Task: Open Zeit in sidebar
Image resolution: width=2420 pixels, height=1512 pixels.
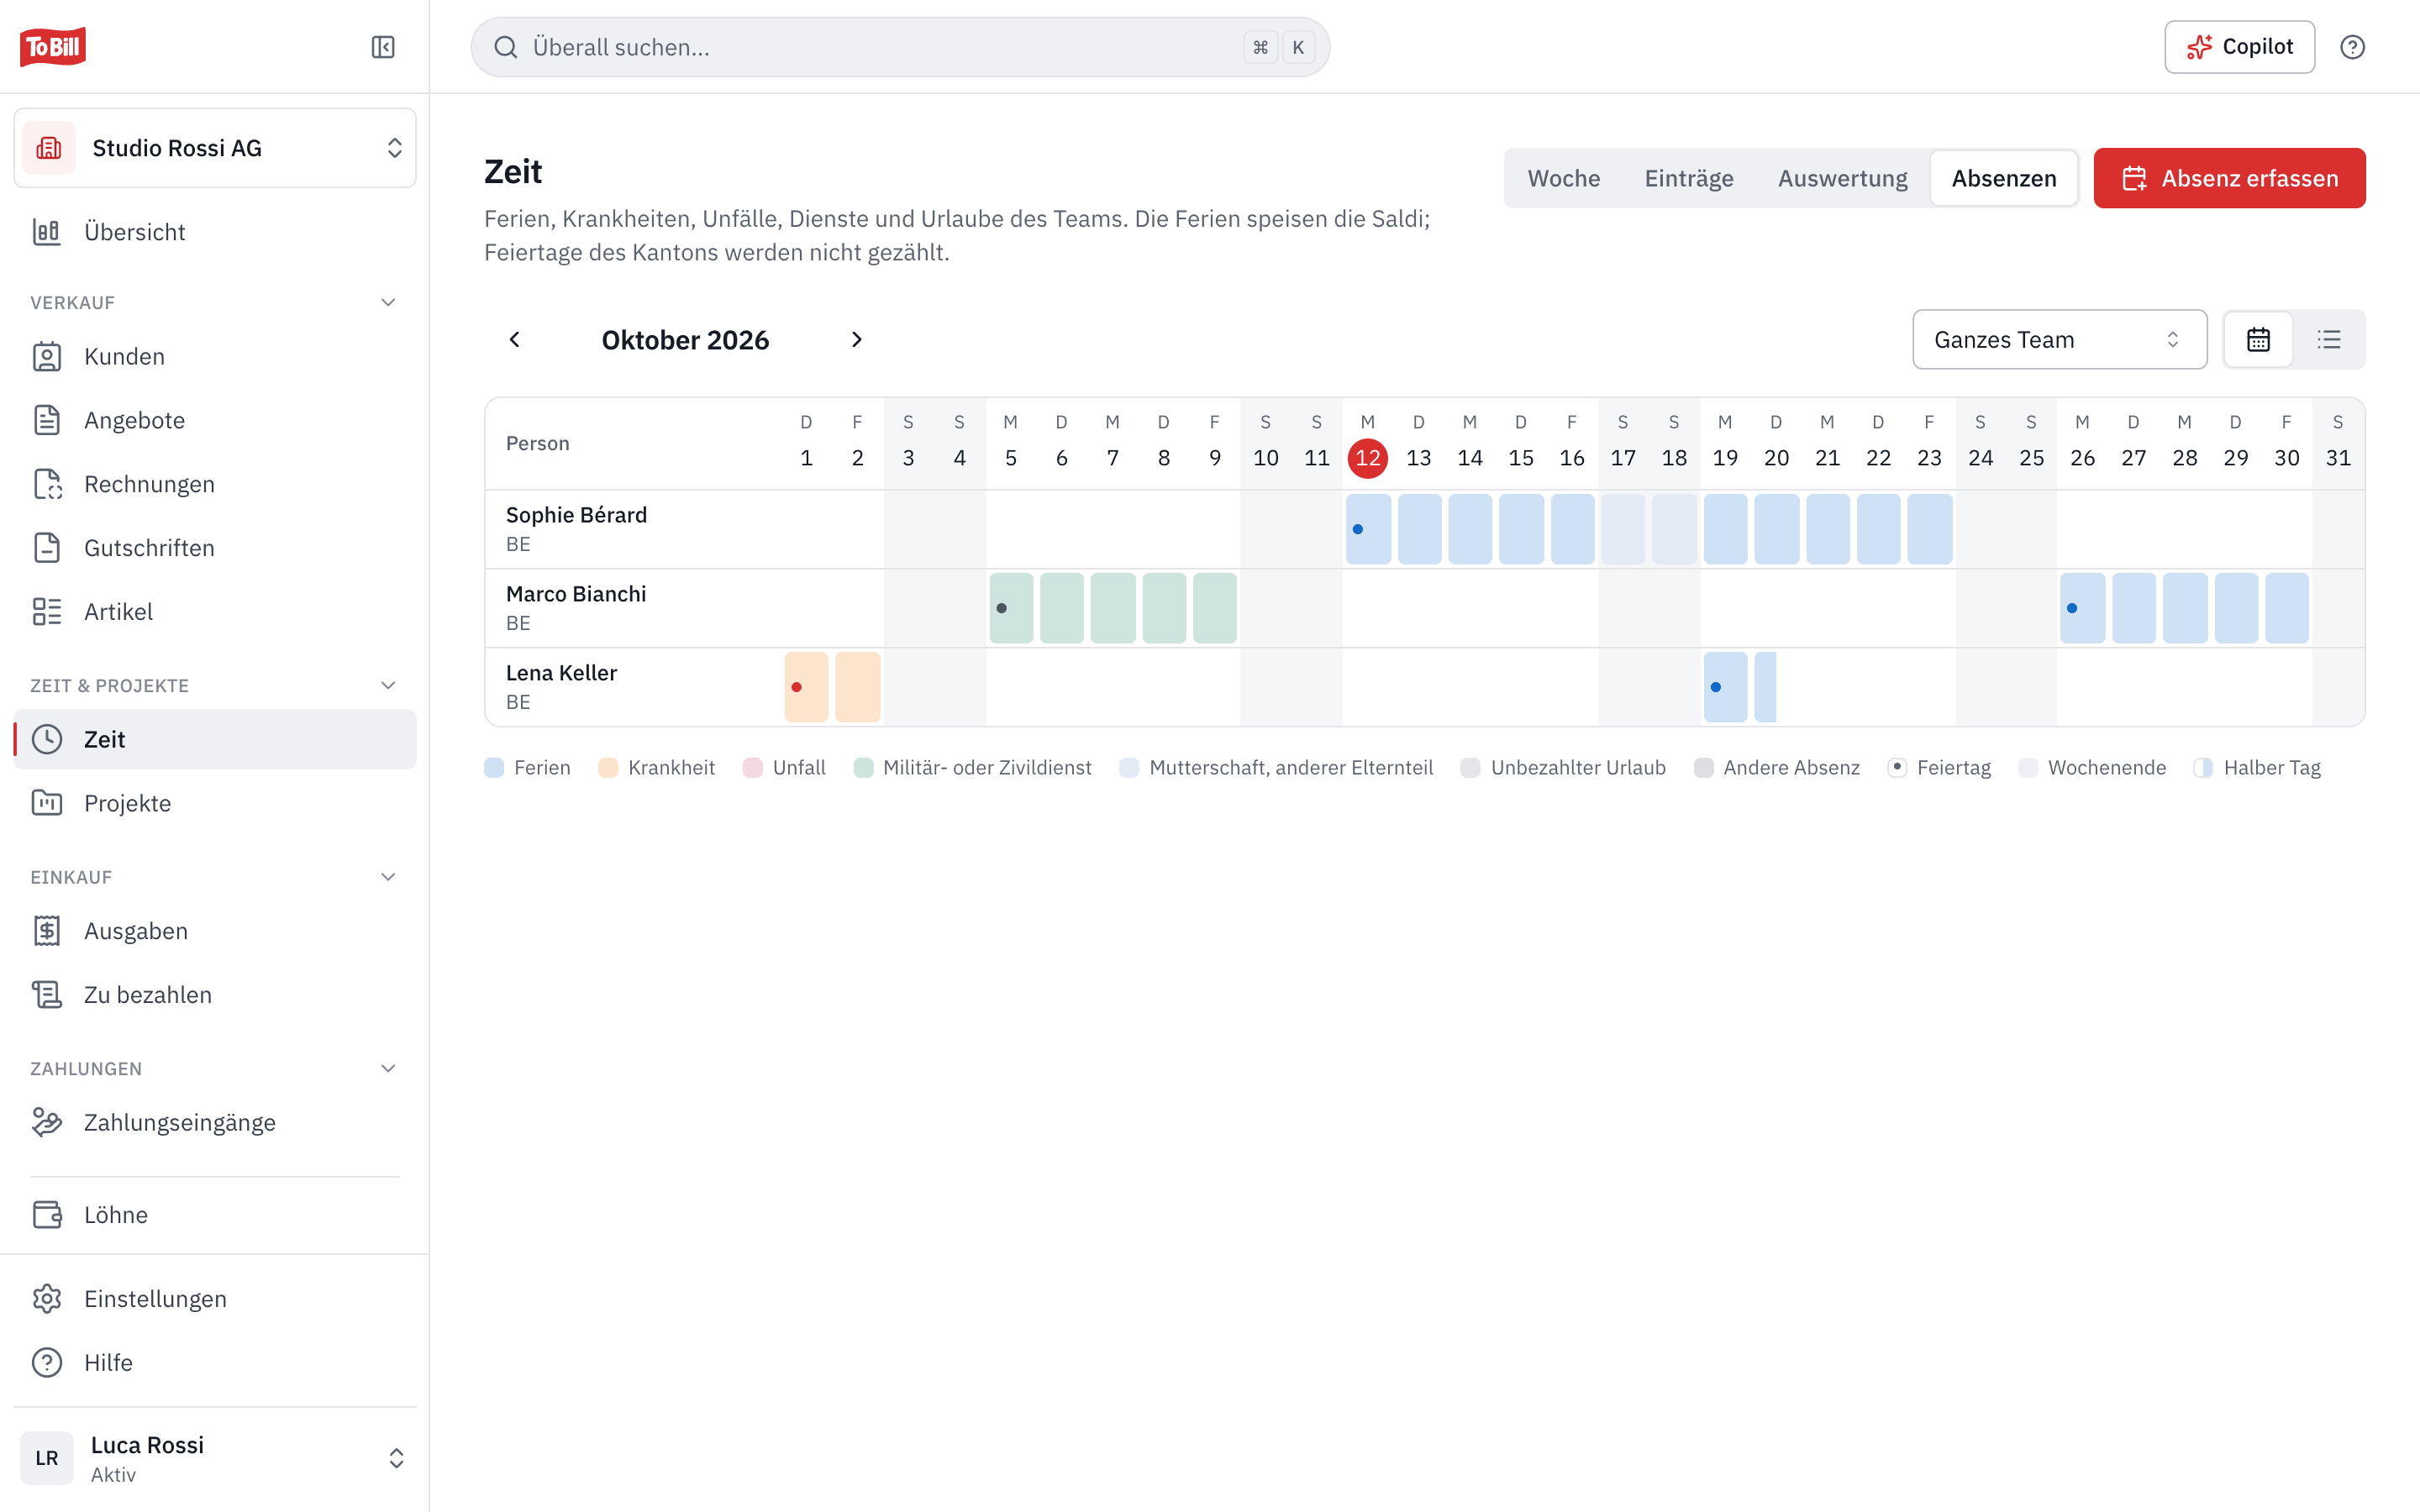Action: 215,739
